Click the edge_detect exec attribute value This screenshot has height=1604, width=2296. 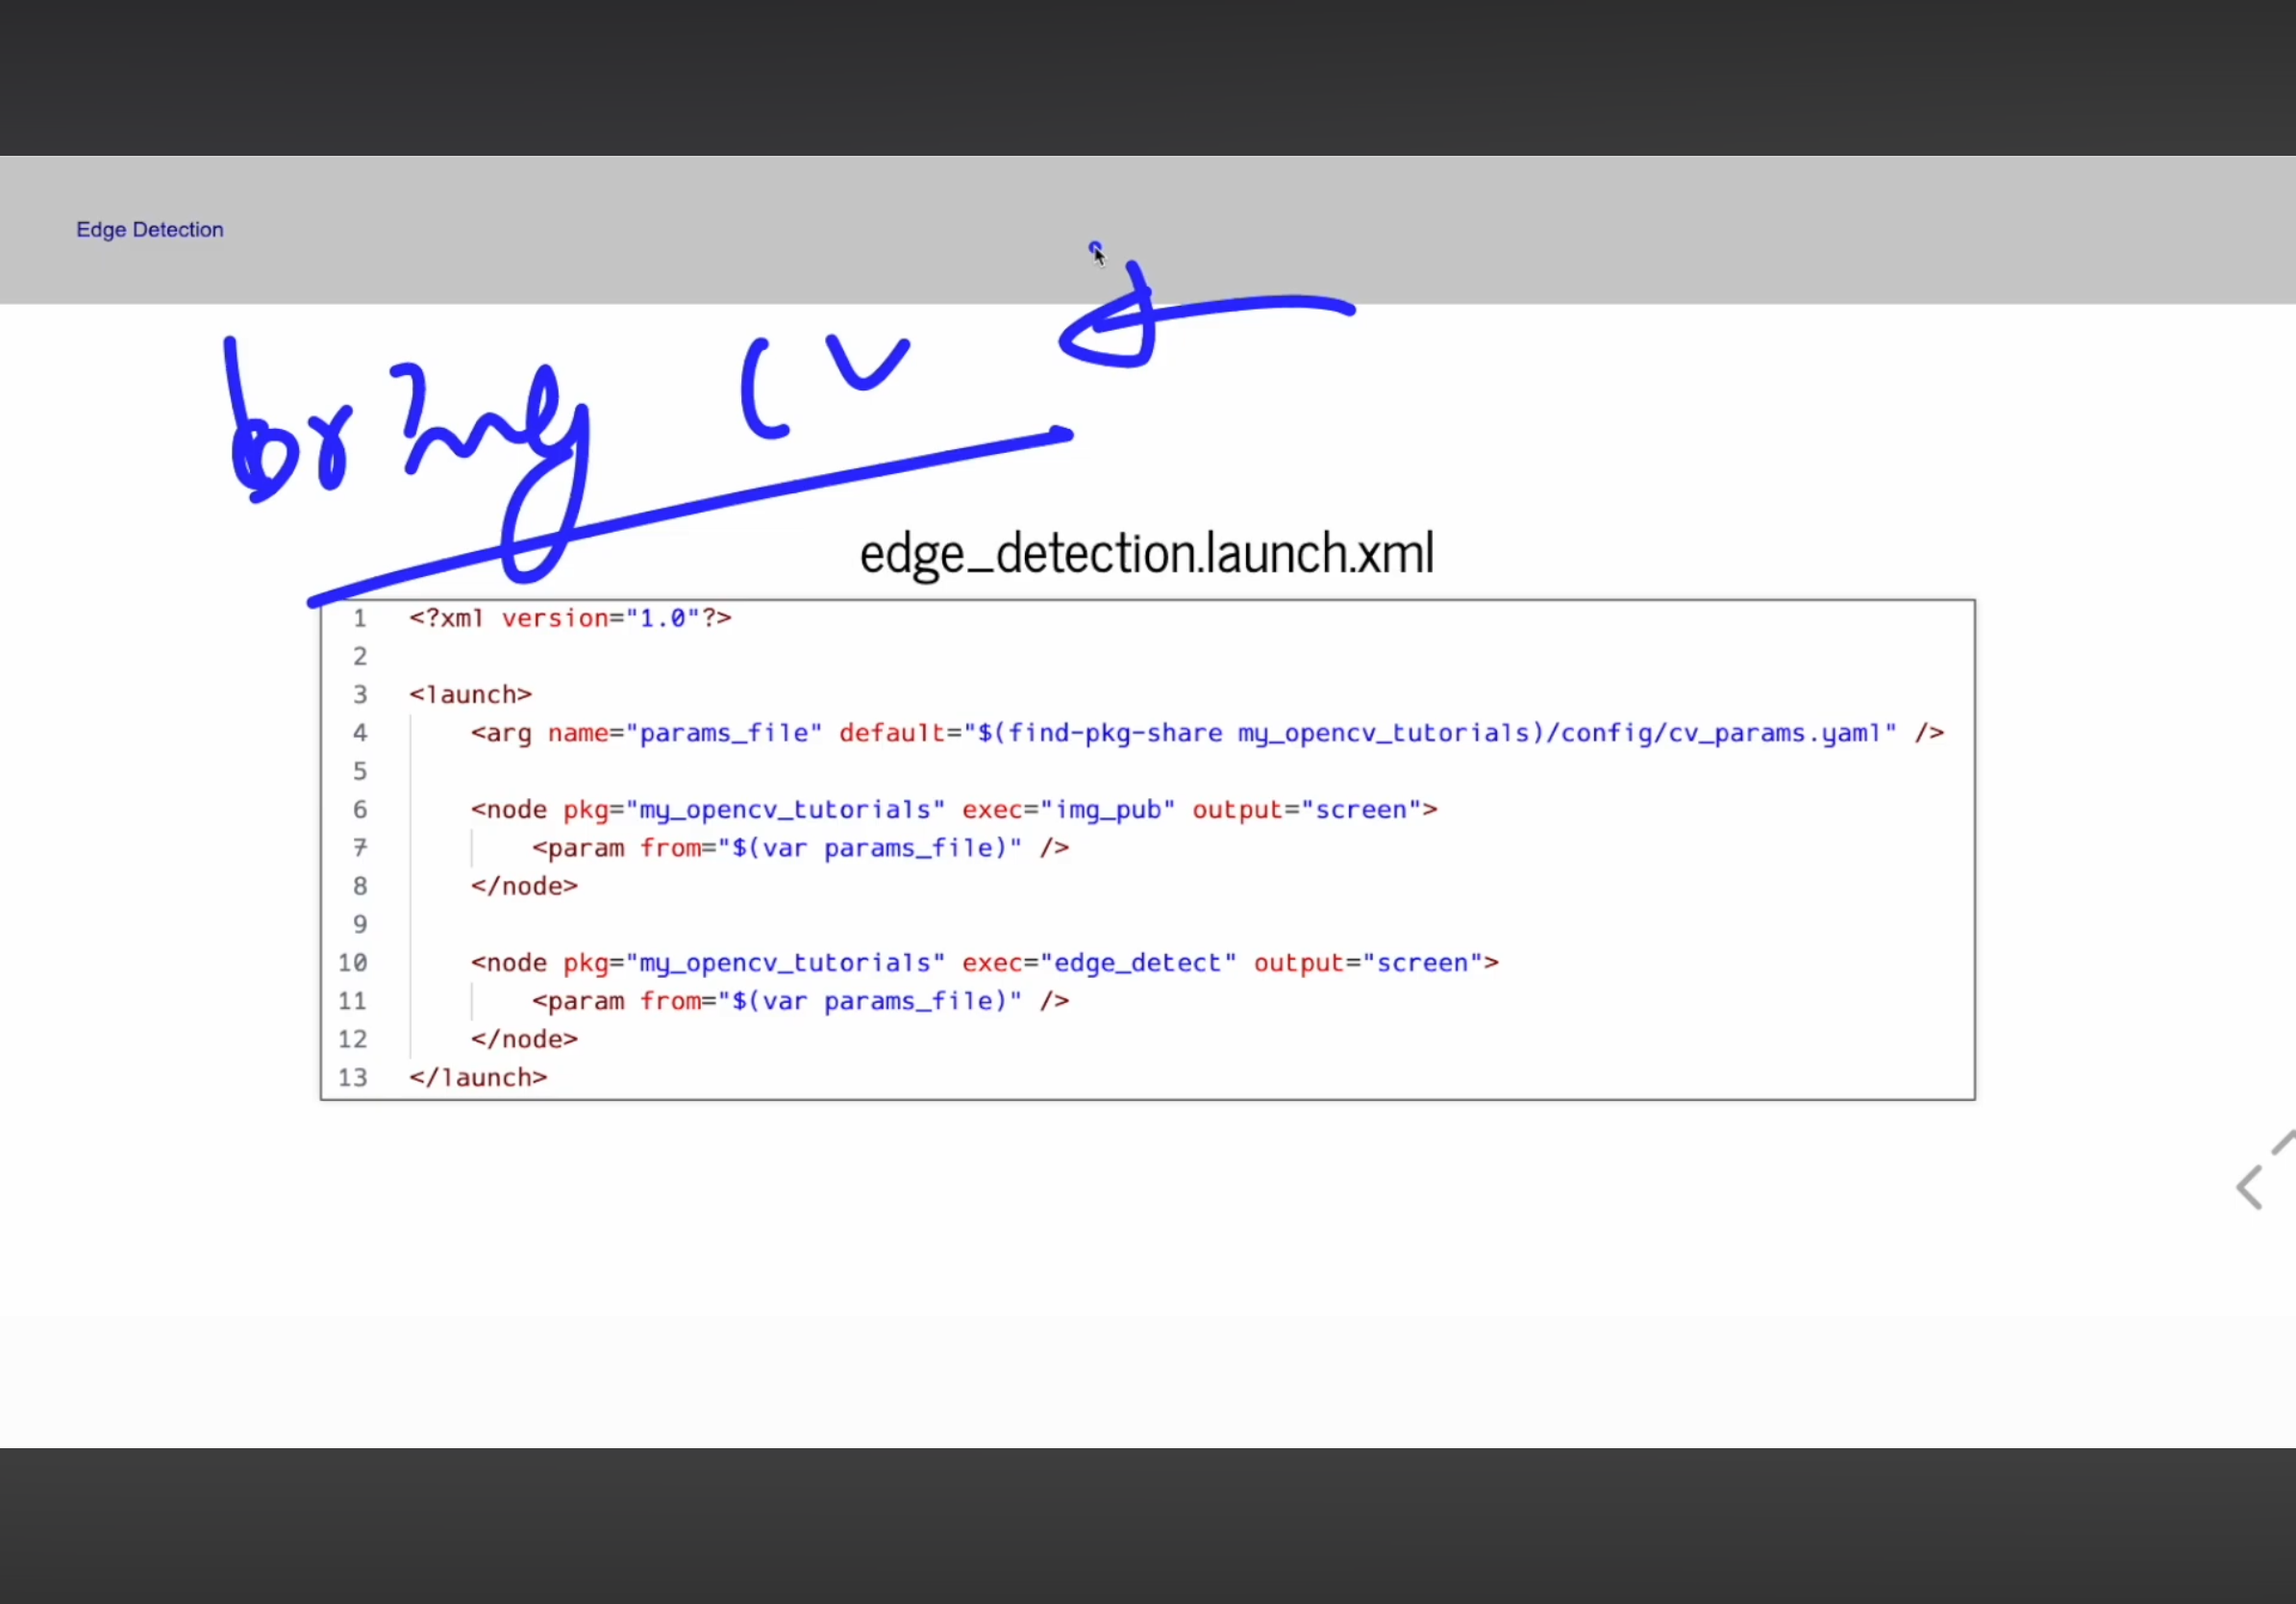[1138, 963]
